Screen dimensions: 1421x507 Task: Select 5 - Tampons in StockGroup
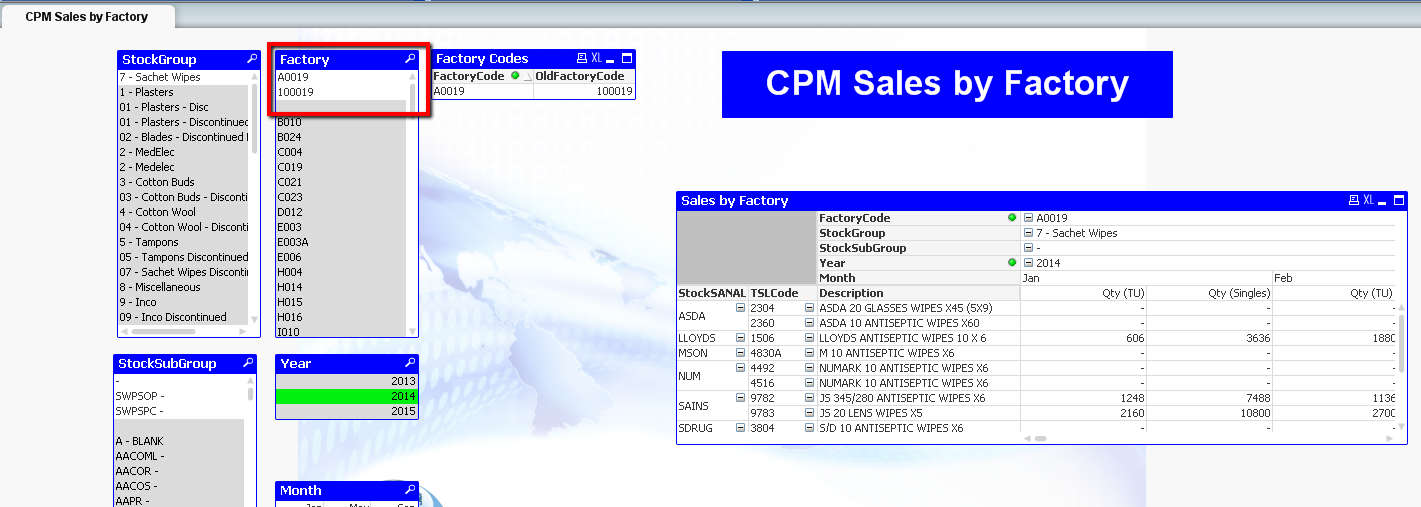pos(183,242)
